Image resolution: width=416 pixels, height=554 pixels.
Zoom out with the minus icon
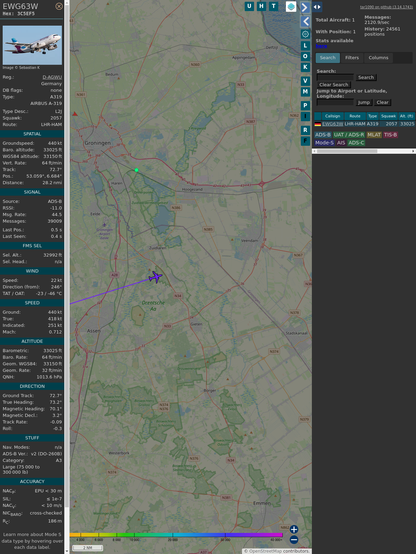(x=294, y=540)
